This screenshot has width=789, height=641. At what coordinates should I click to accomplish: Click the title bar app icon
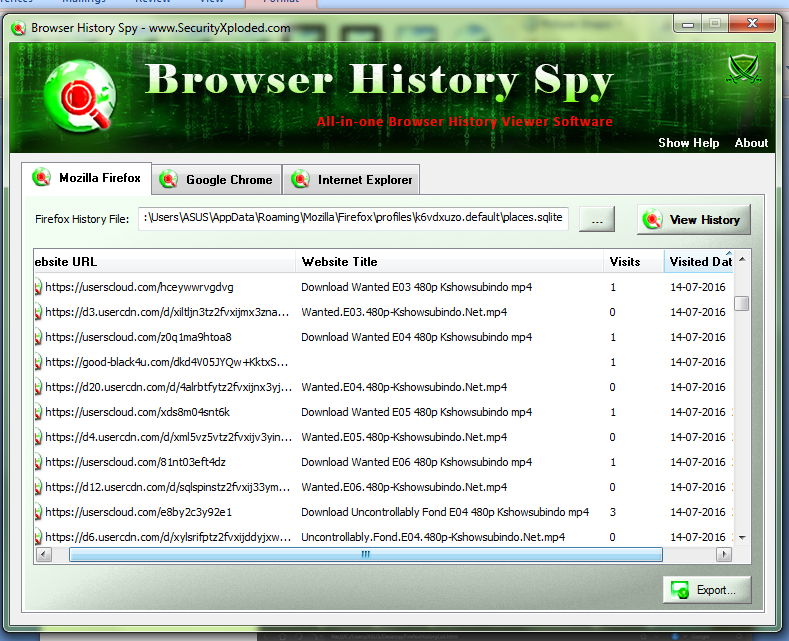[x=19, y=28]
